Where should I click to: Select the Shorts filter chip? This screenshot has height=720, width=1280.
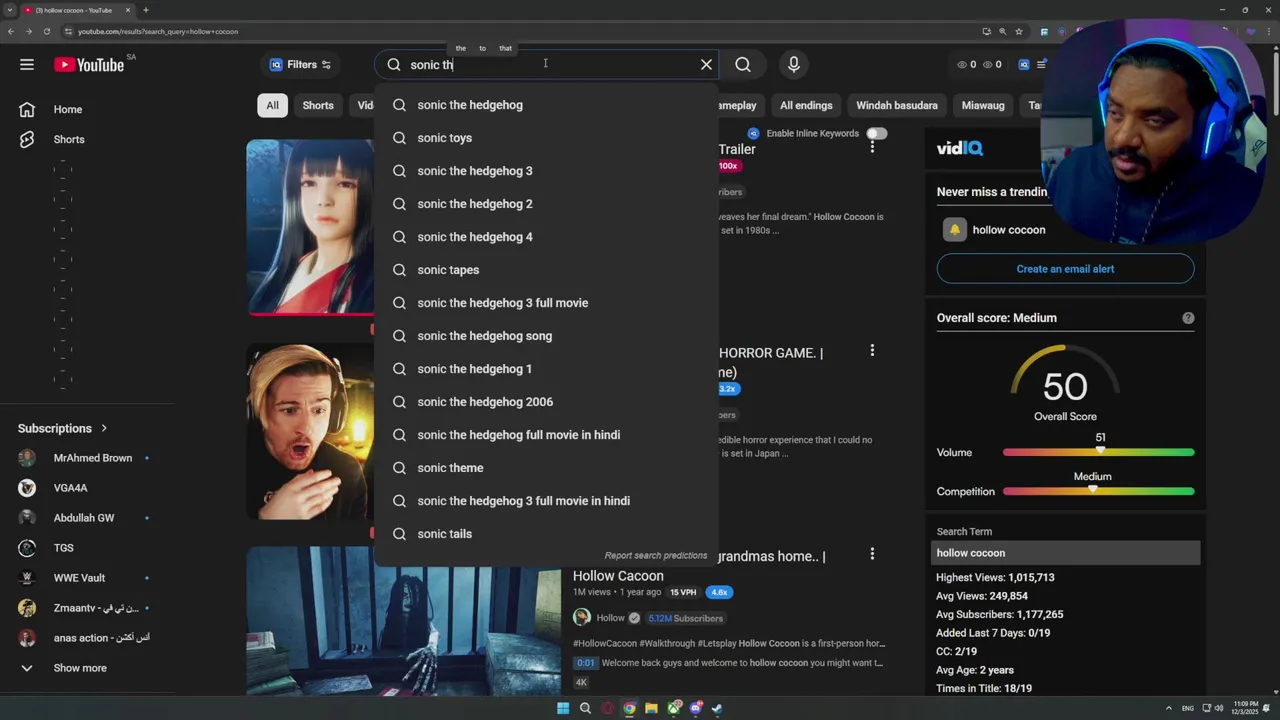[318, 105]
